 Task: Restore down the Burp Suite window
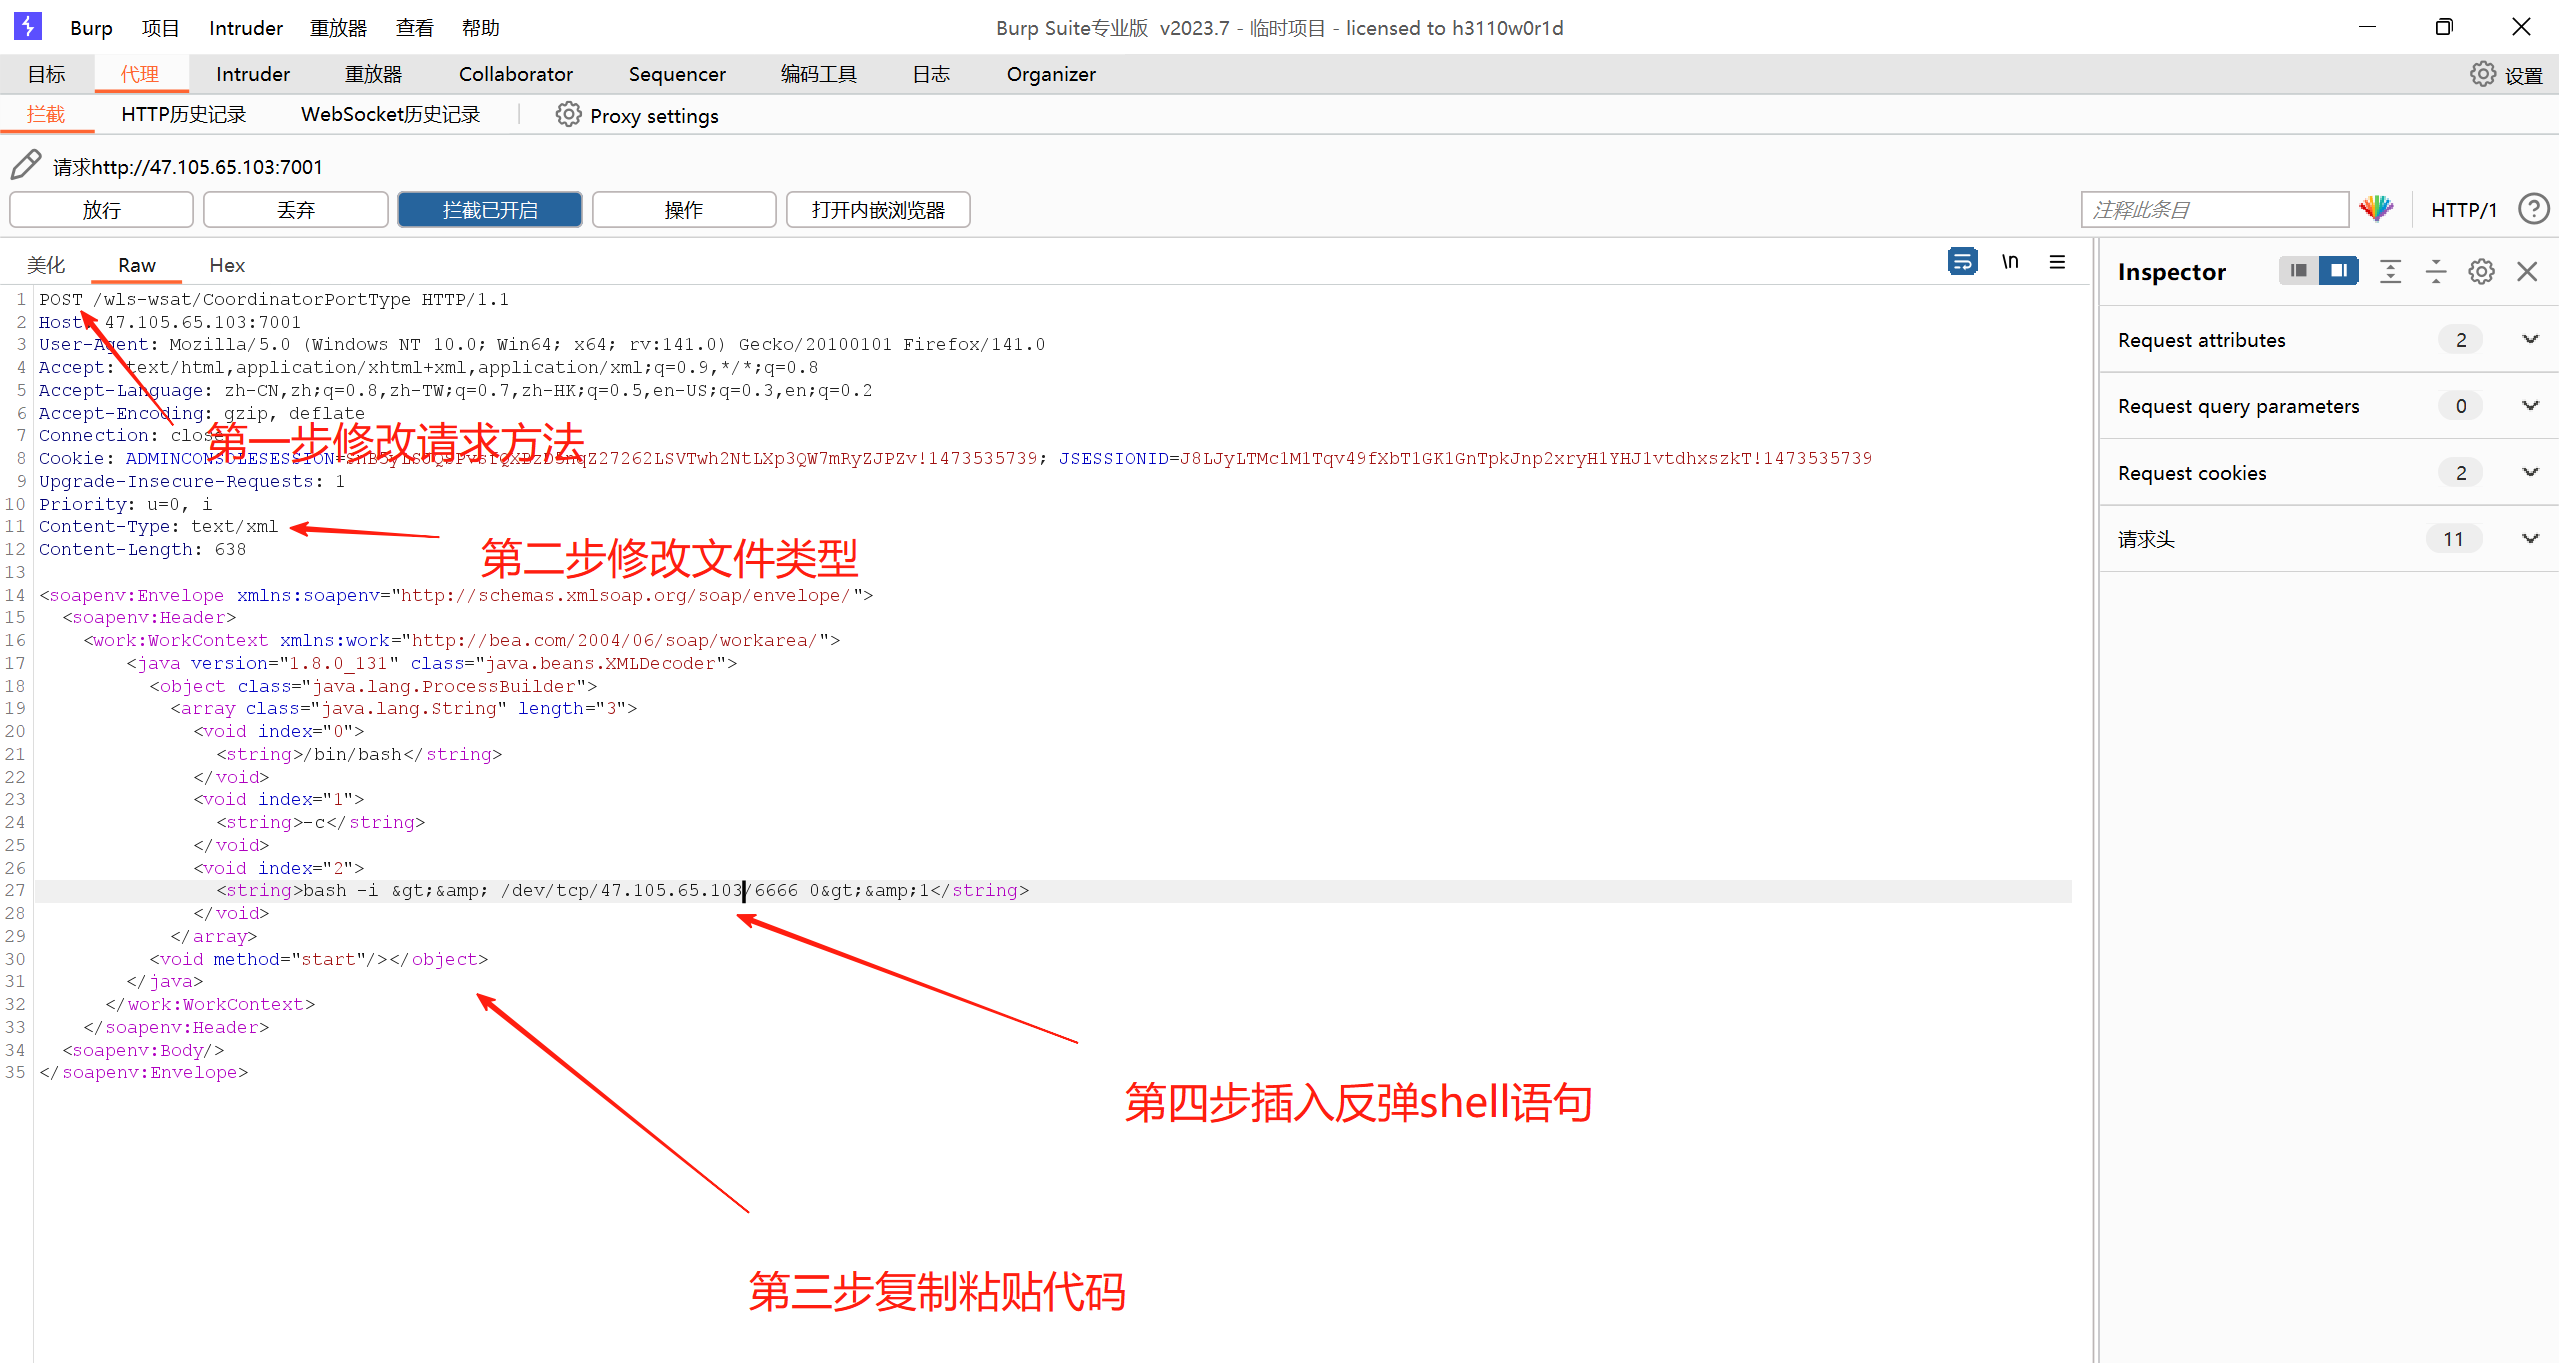point(2444,27)
